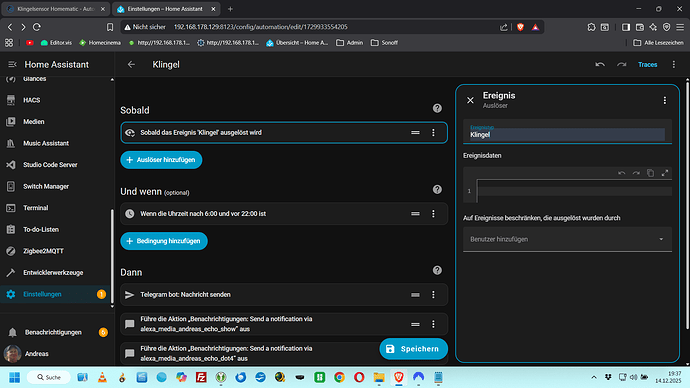Screen dimensions: 690x388
Task: Open Opera from the taskbar
Action: click(x=359, y=377)
